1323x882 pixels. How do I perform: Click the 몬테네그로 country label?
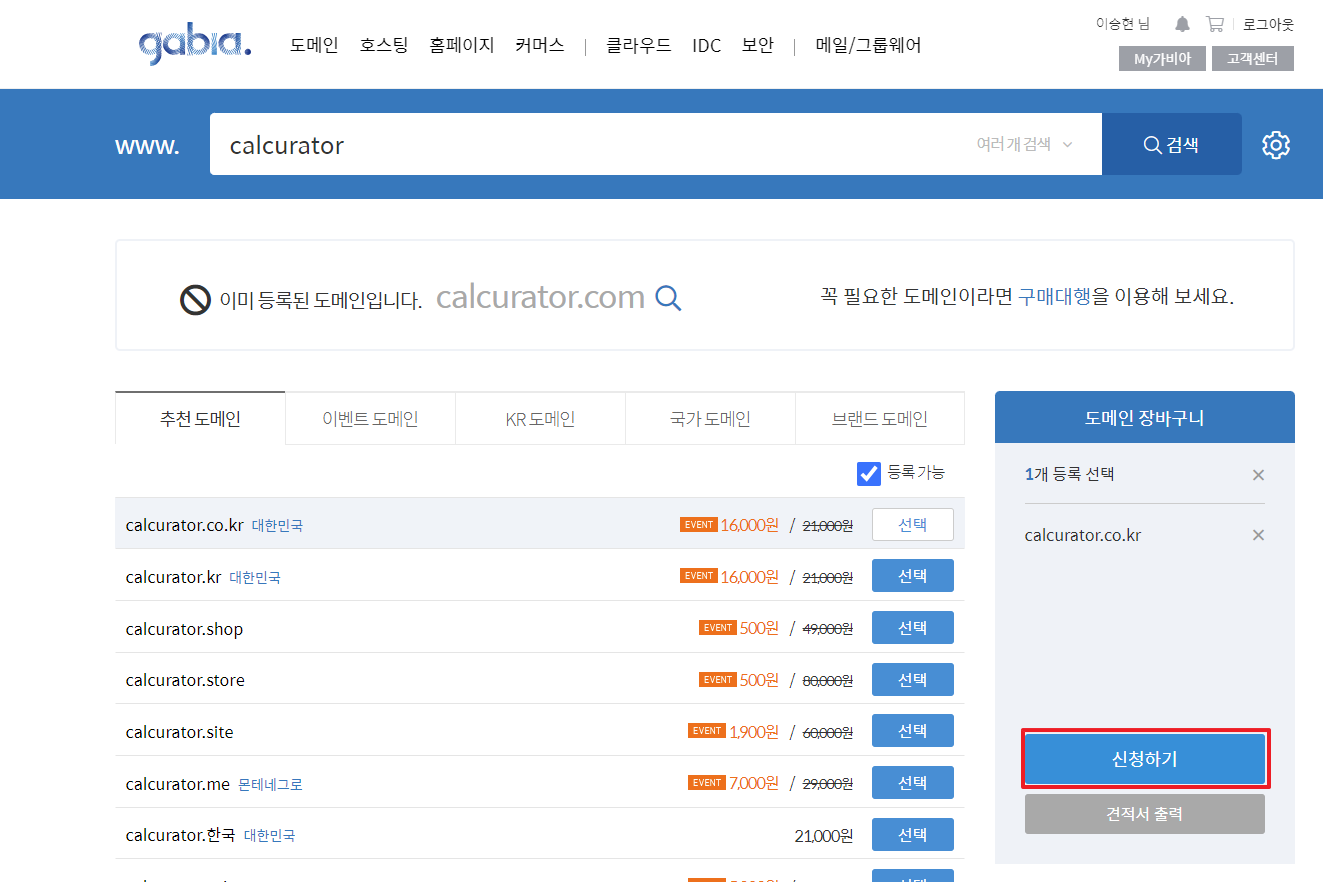[270, 785]
